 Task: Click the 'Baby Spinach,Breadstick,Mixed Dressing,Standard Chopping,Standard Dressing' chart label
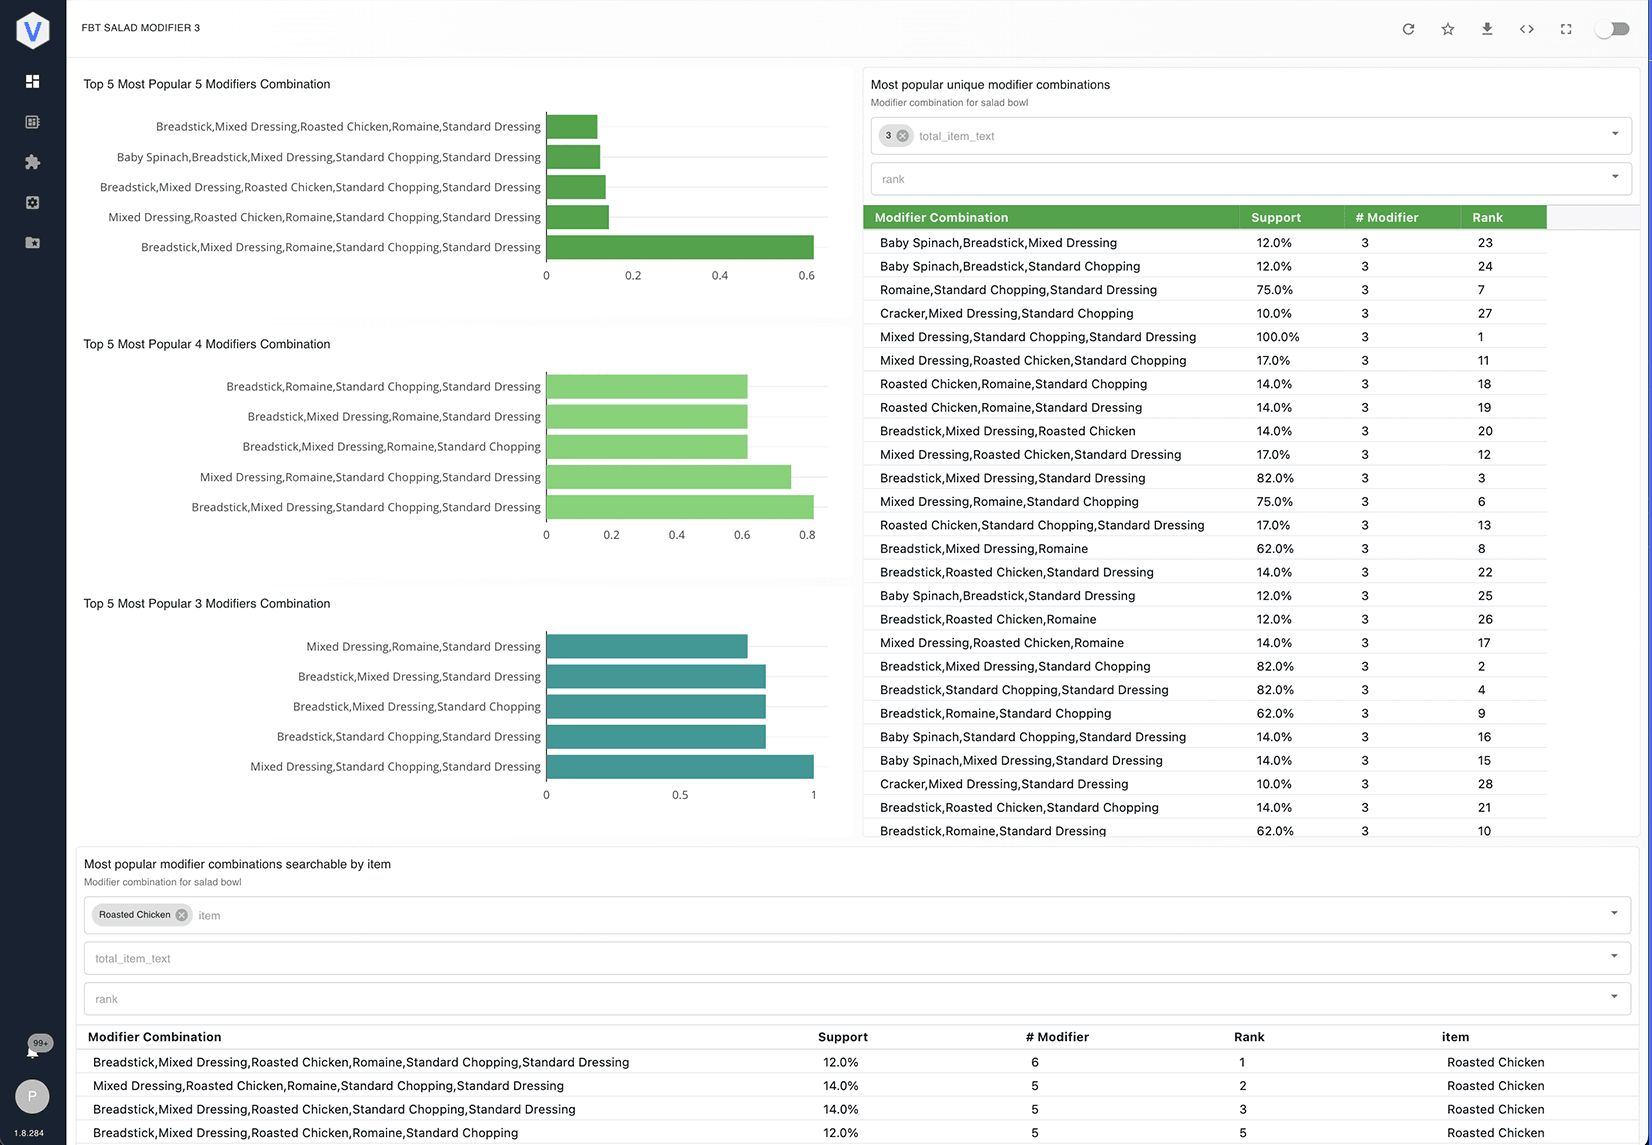(328, 157)
